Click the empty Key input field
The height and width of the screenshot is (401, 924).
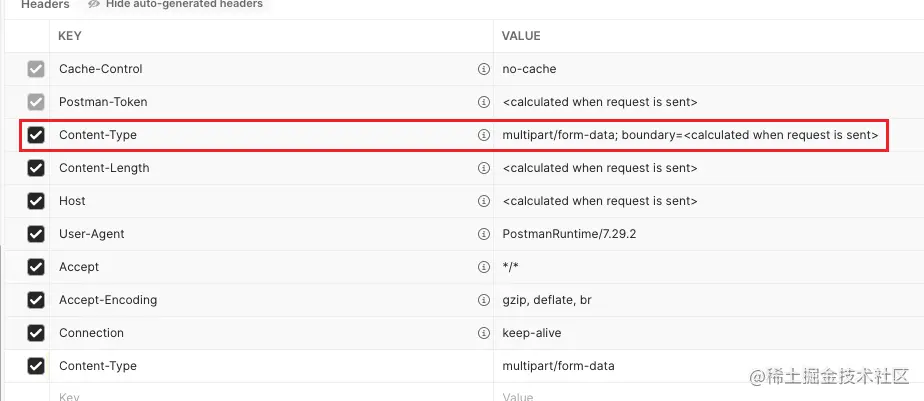pos(271,393)
